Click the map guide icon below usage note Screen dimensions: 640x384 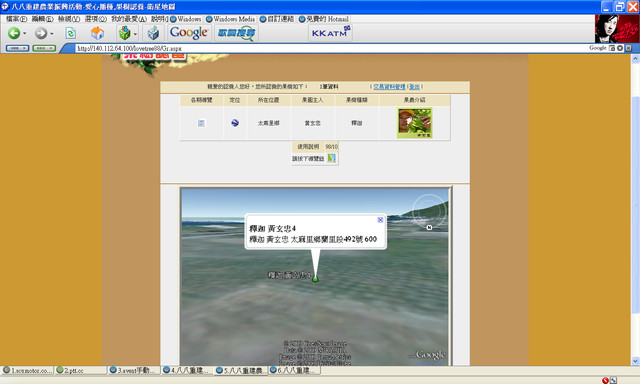[x=331, y=158]
